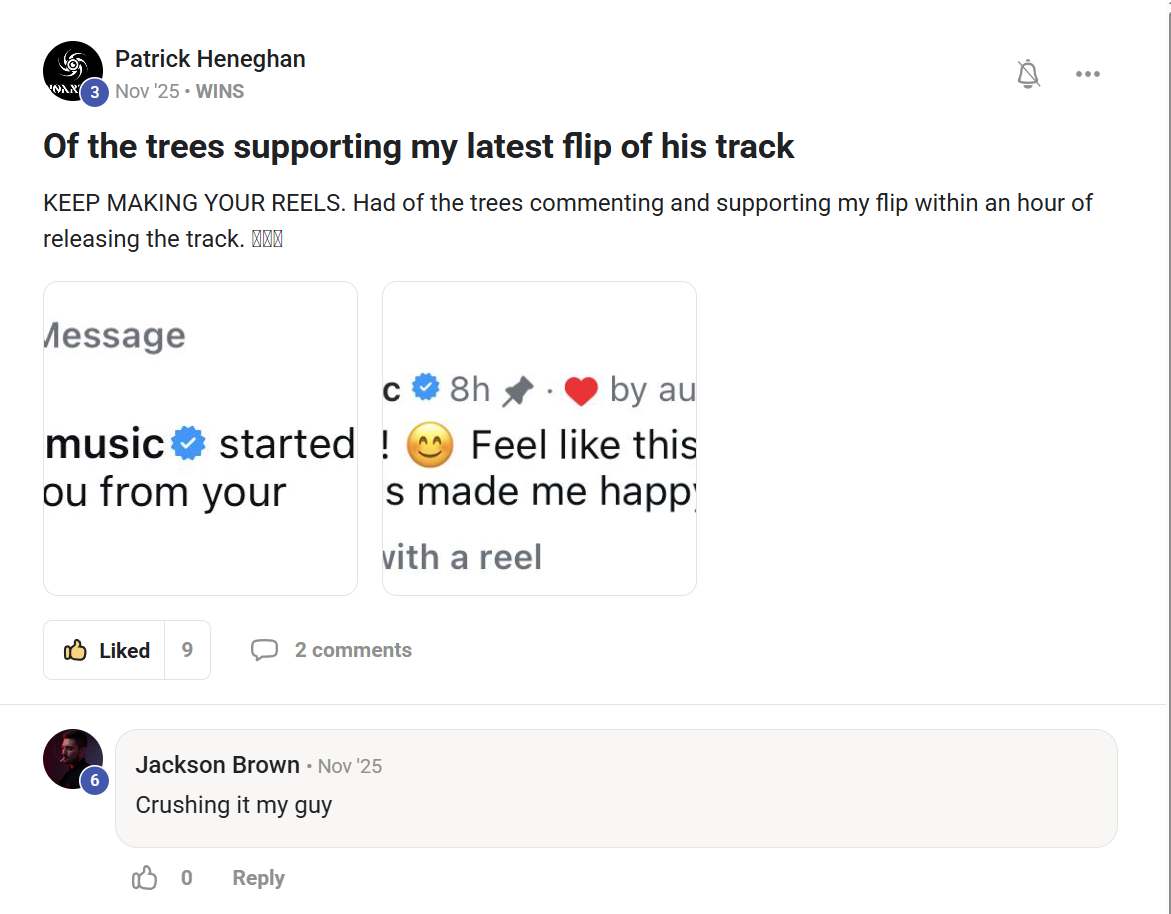
Task: Click the speech bubble comments icon
Action: 264,650
